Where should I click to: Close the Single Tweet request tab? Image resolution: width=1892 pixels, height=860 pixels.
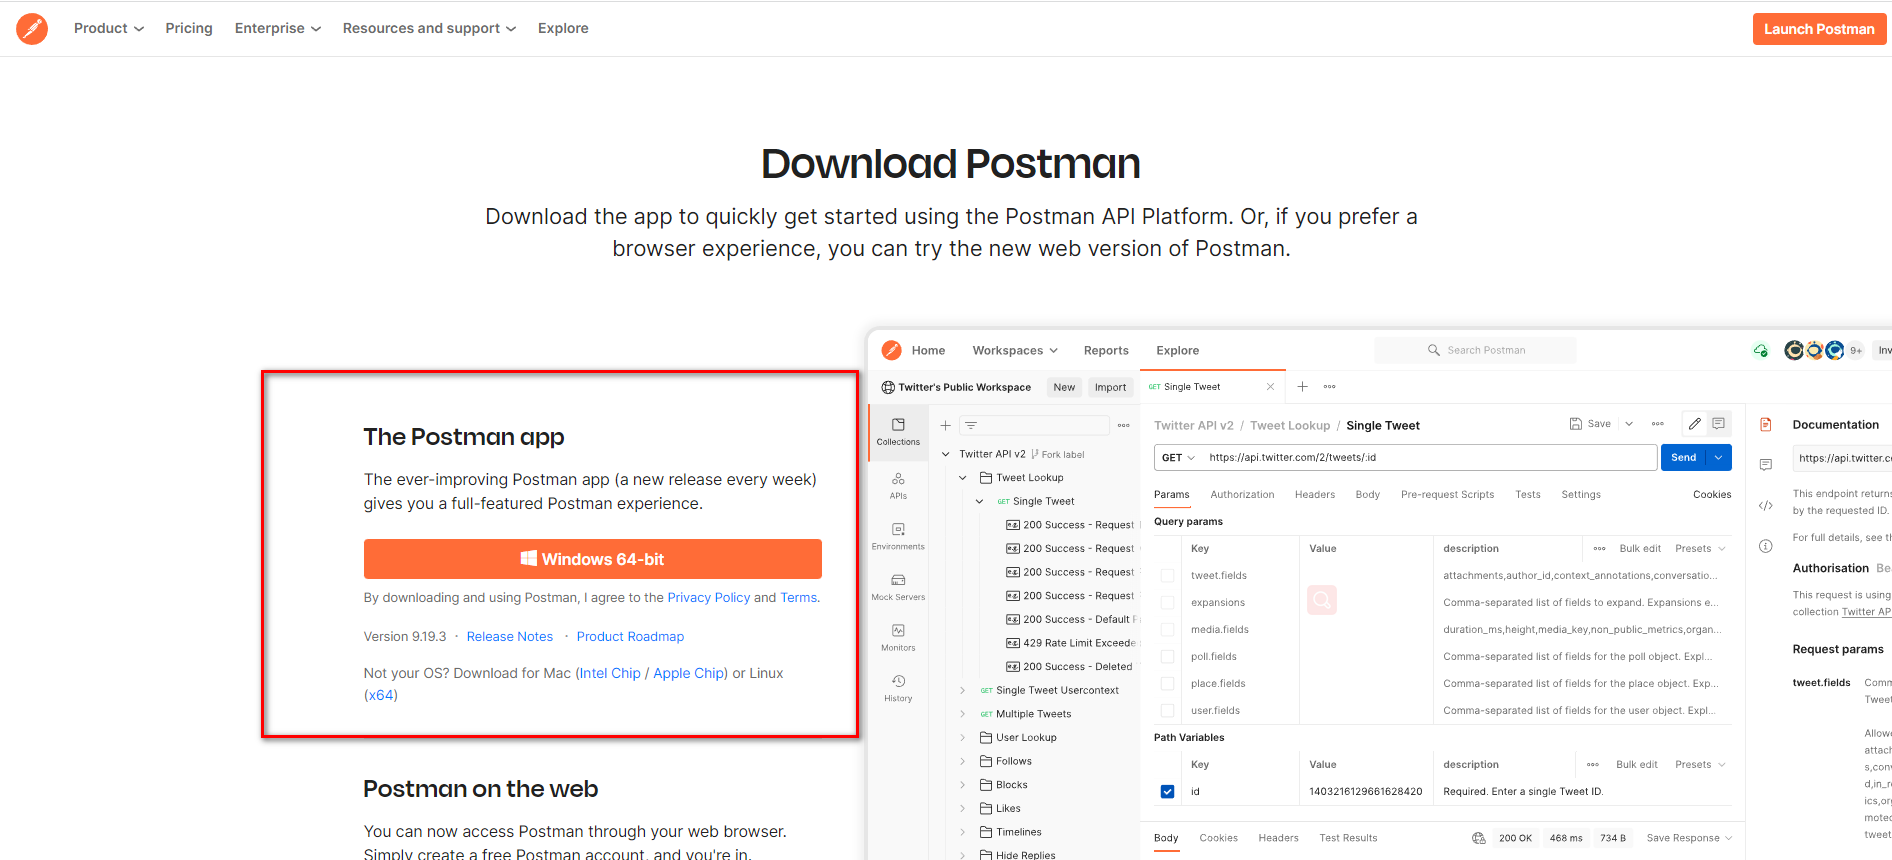click(x=1270, y=387)
